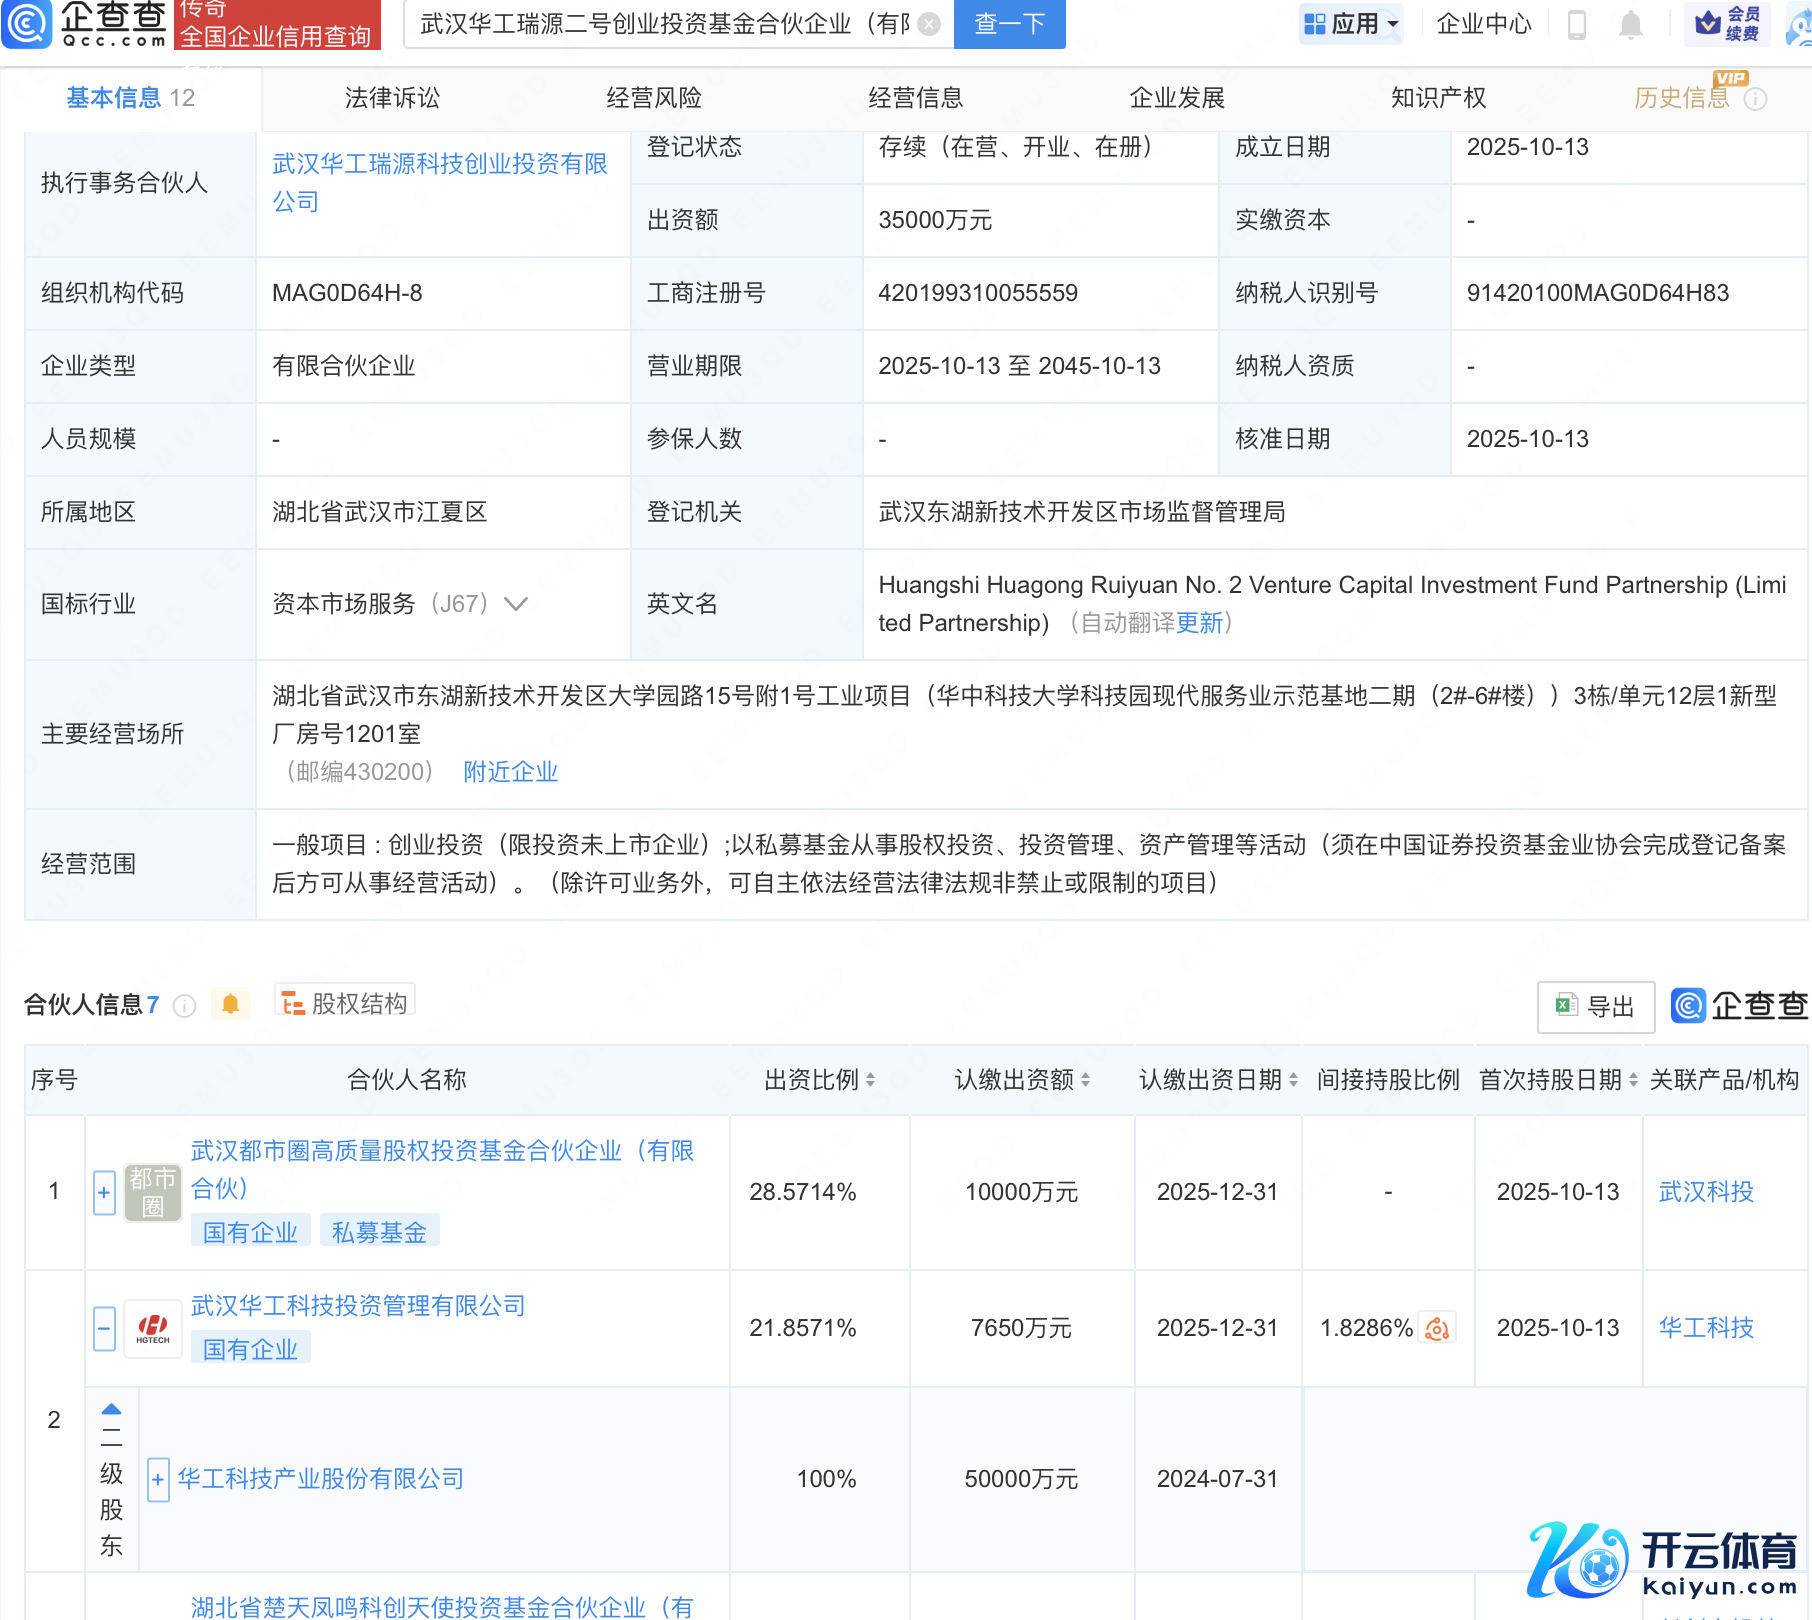Image resolution: width=1812 pixels, height=1620 pixels.
Task: Click the Qcc logo icon
Action: (x=27, y=24)
